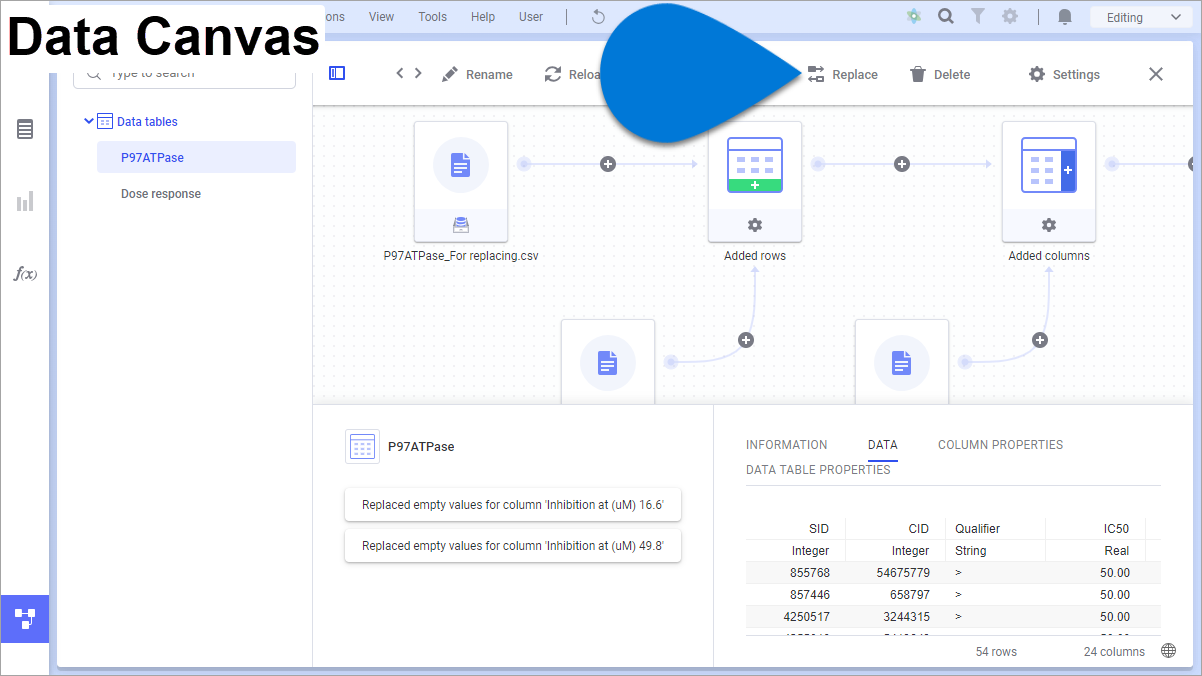Image resolution: width=1202 pixels, height=676 pixels.
Task: Go to the next node with the right arrow
Action: [x=418, y=73]
